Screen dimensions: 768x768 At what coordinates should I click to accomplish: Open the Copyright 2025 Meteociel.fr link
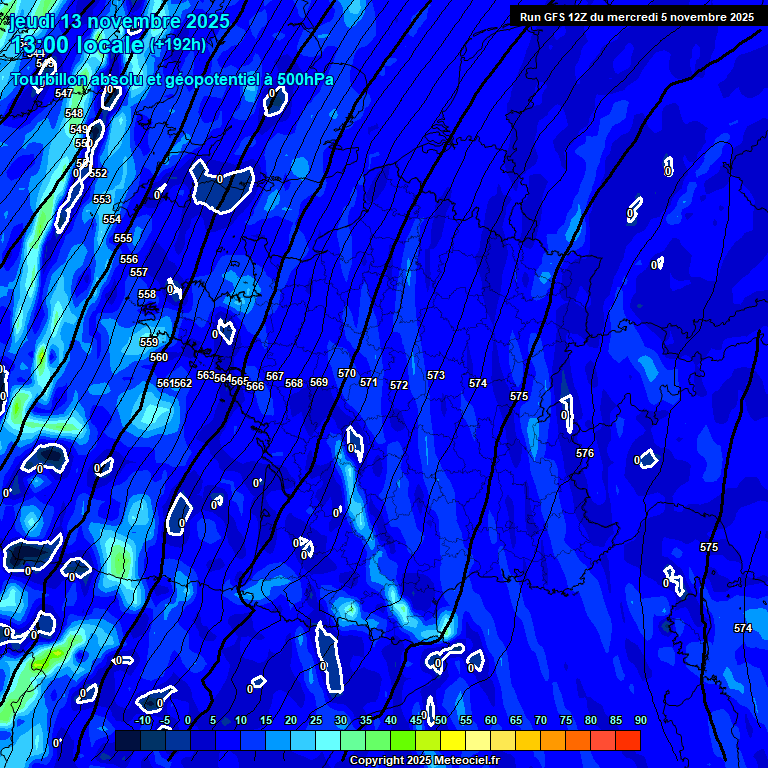point(424,761)
